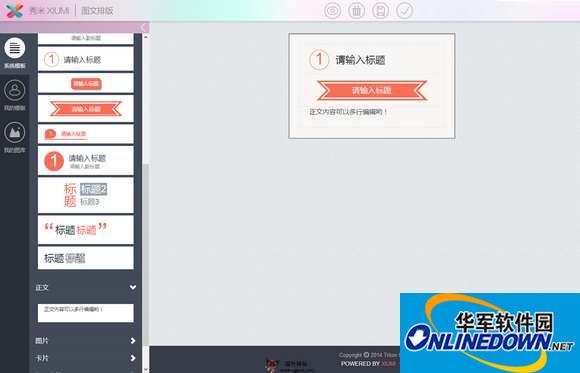Click the body text line in canvas
The width and height of the screenshot is (580, 373).
348,111
